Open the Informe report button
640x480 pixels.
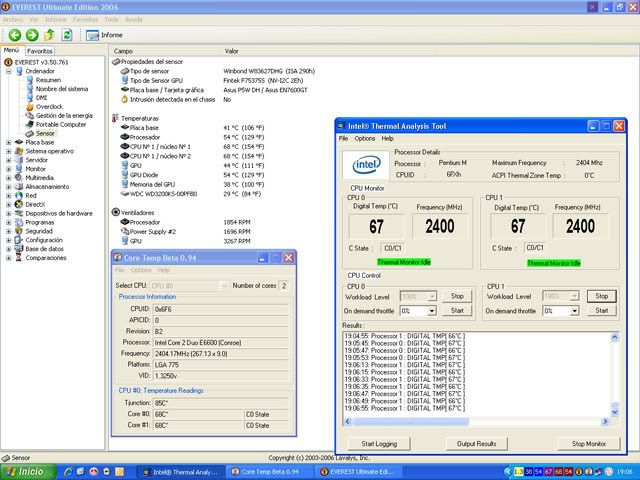point(104,36)
